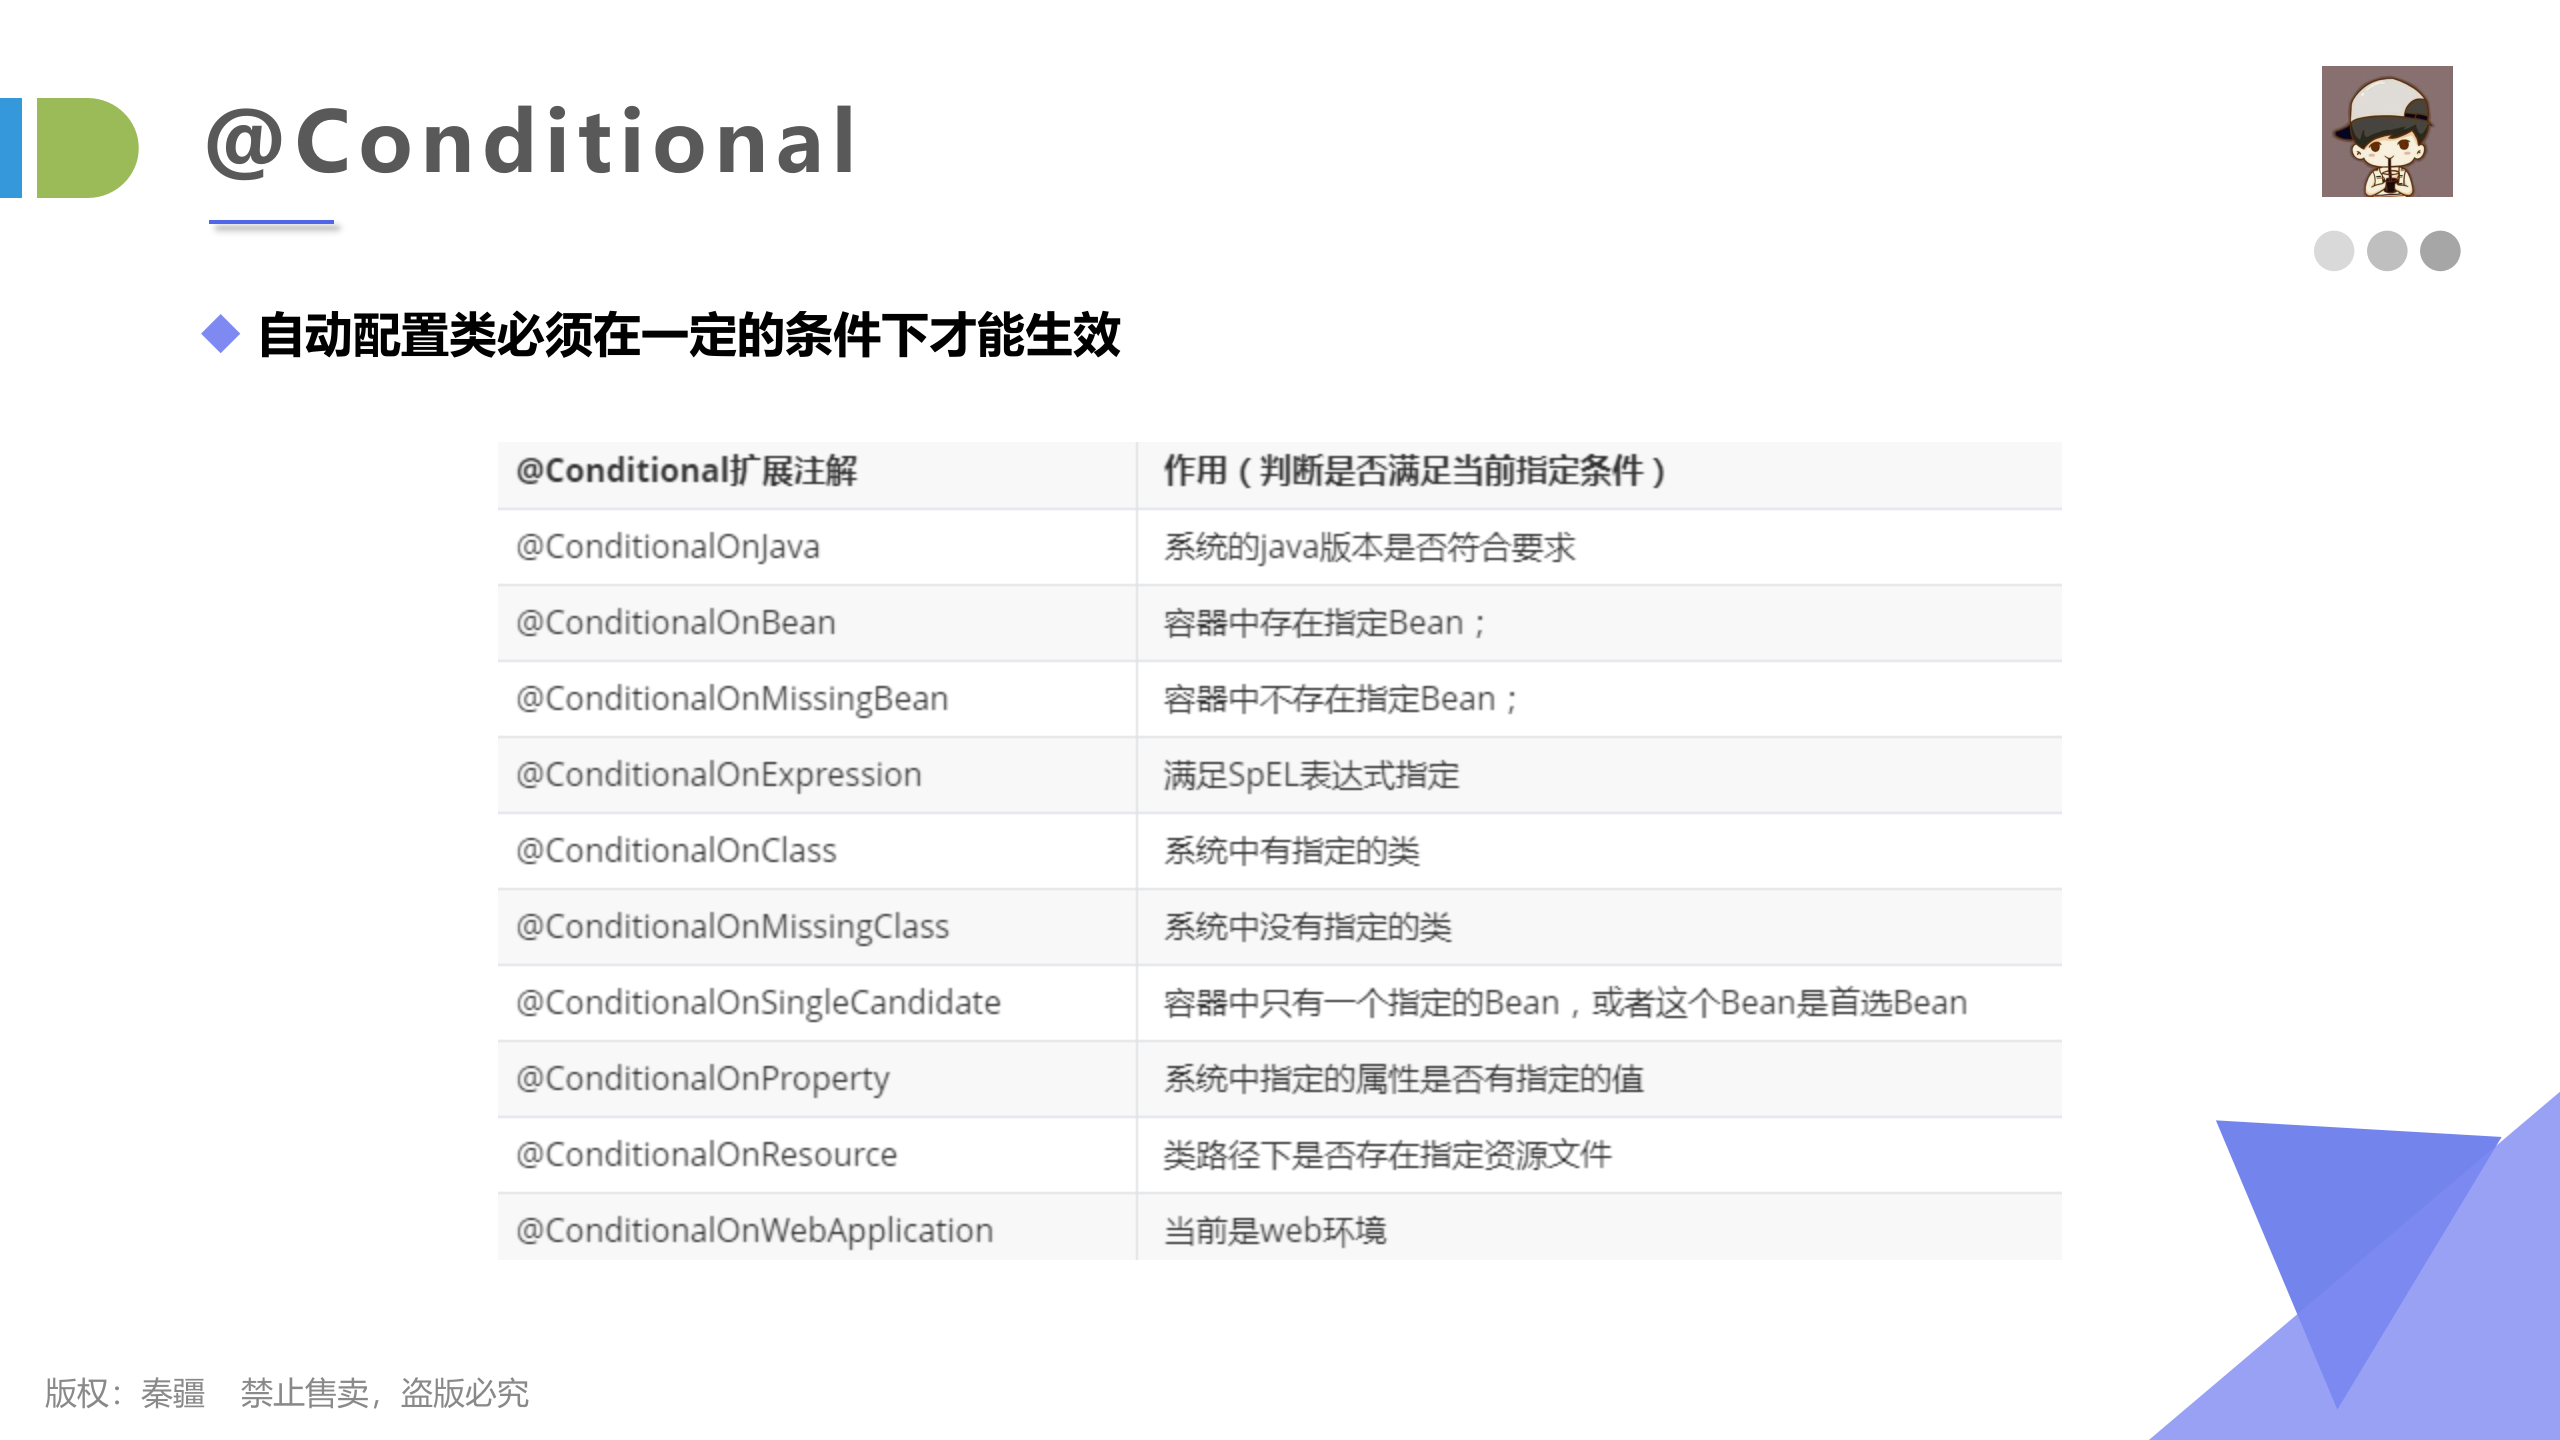
Task: Click the rightmost gray dot indicator
Action: coord(2441,253)
